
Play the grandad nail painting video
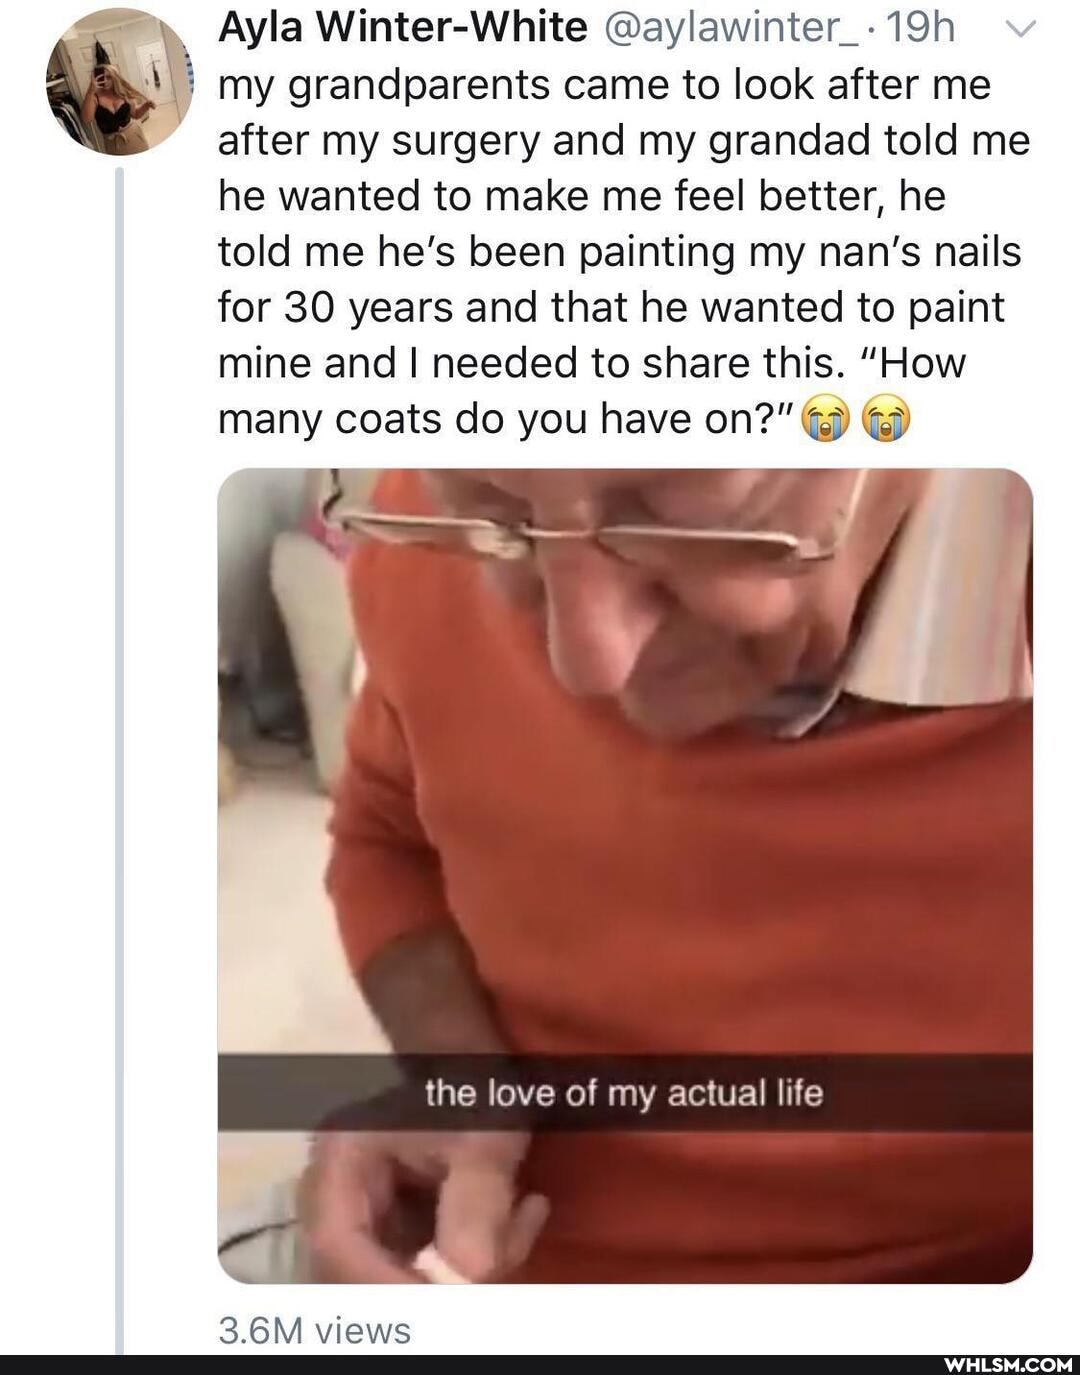coord(625,876)
